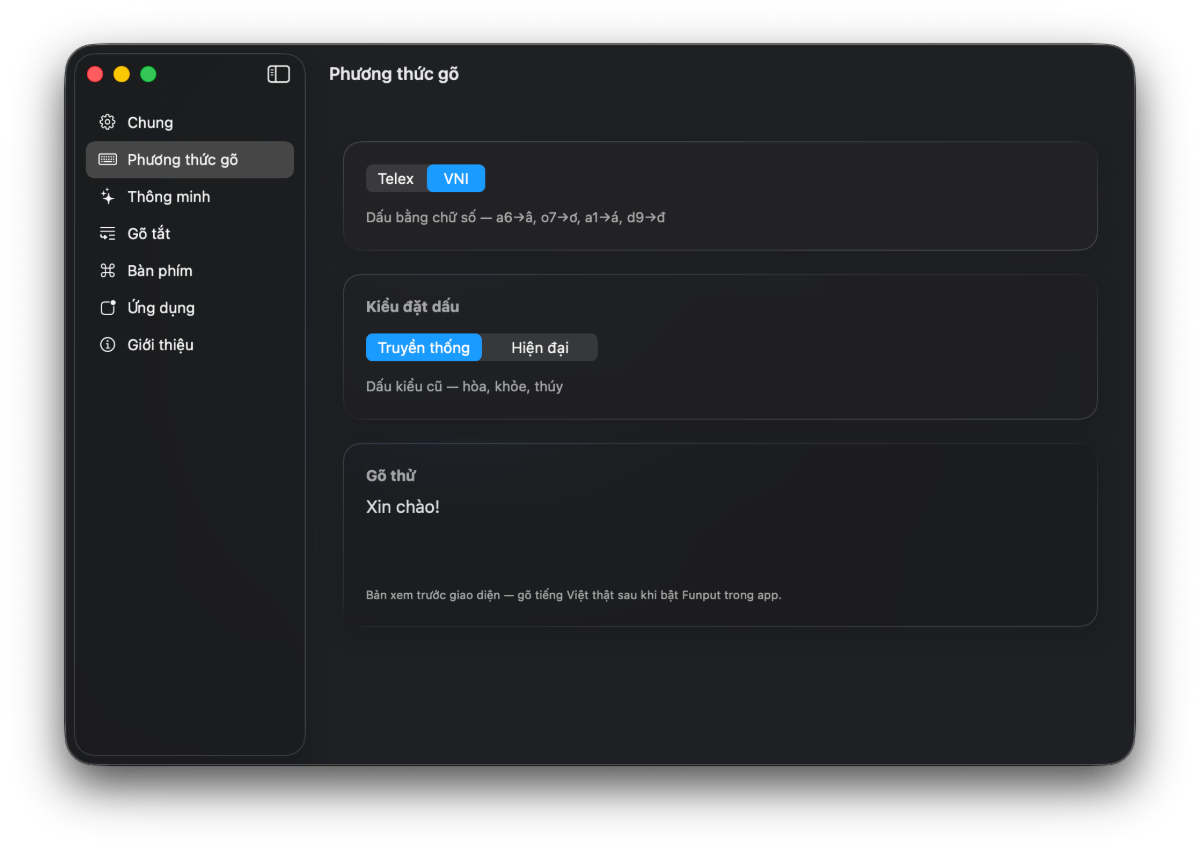Click the sparkle icon beside Thông minh
The image size is (1200, 851).
[108, 196]
